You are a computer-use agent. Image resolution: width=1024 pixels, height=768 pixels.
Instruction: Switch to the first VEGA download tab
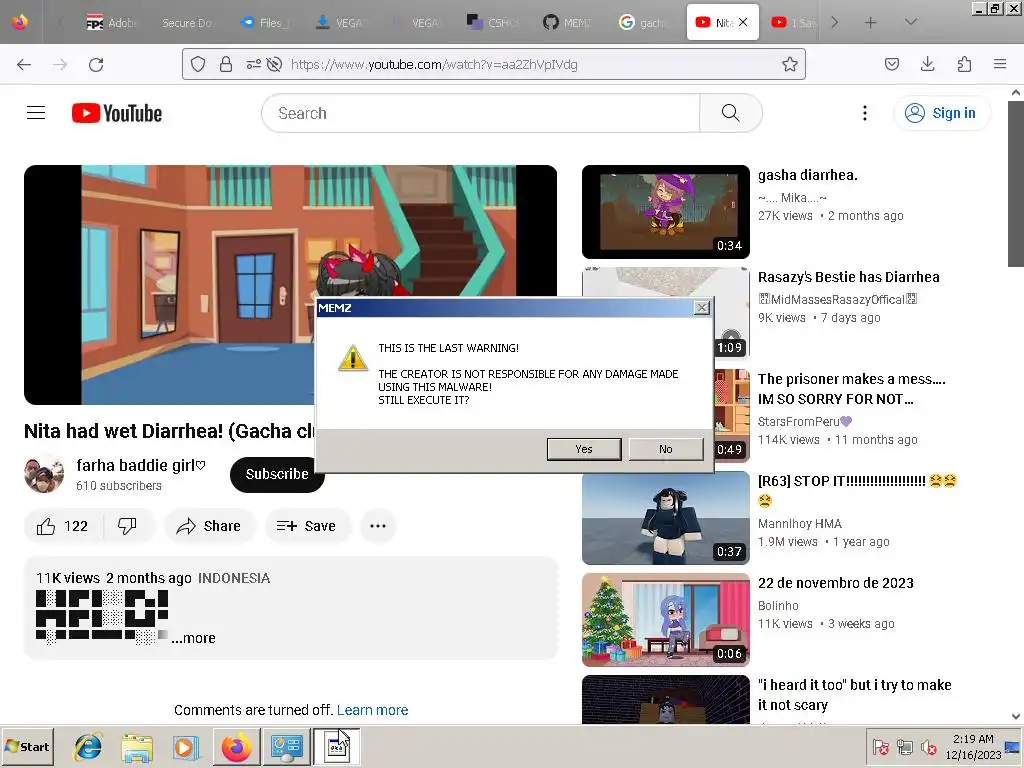pos(340,23)
